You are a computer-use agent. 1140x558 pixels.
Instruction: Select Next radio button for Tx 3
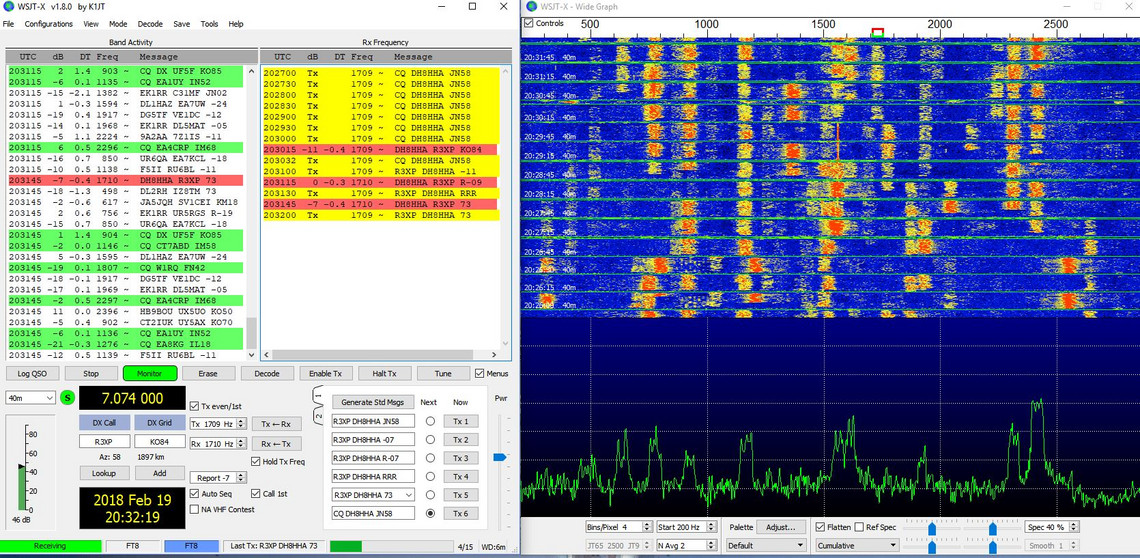pos(430,458)
